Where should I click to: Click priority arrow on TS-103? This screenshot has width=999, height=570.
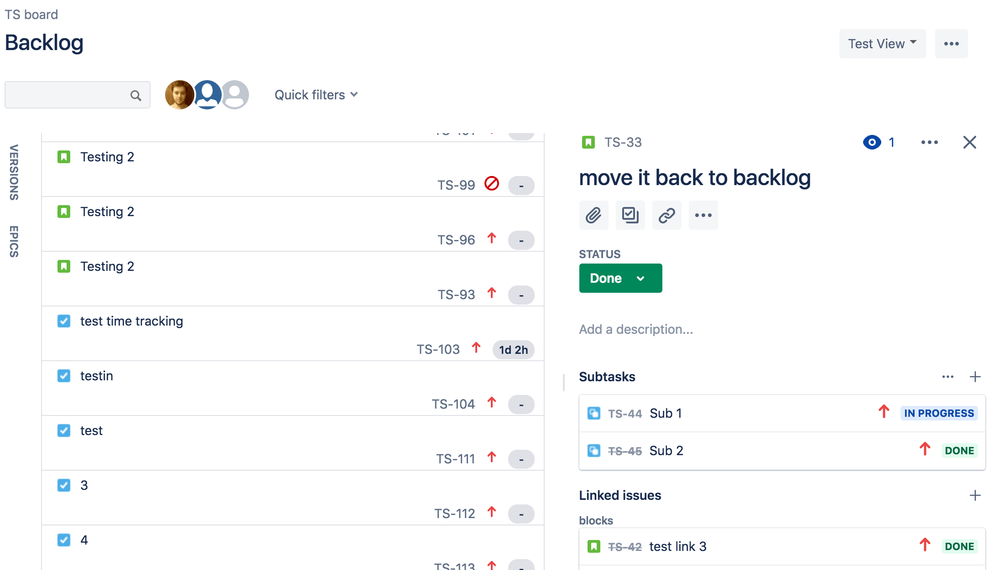(476, 348)
